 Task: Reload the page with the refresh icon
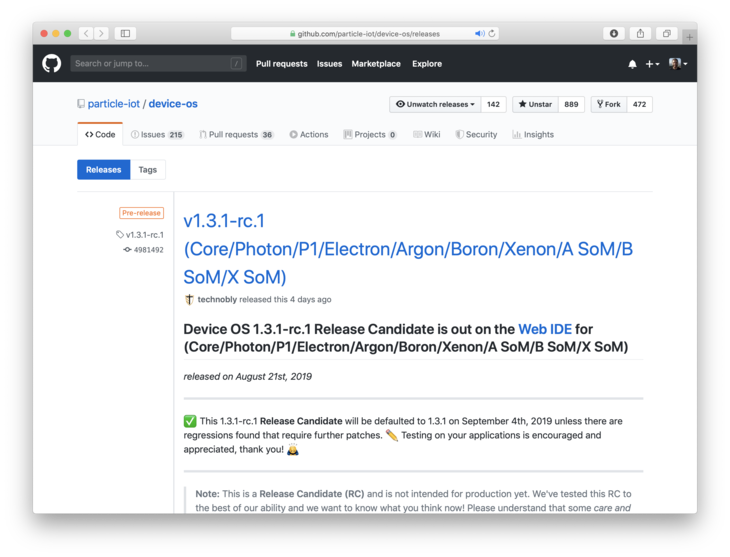[x=492, y=33]
